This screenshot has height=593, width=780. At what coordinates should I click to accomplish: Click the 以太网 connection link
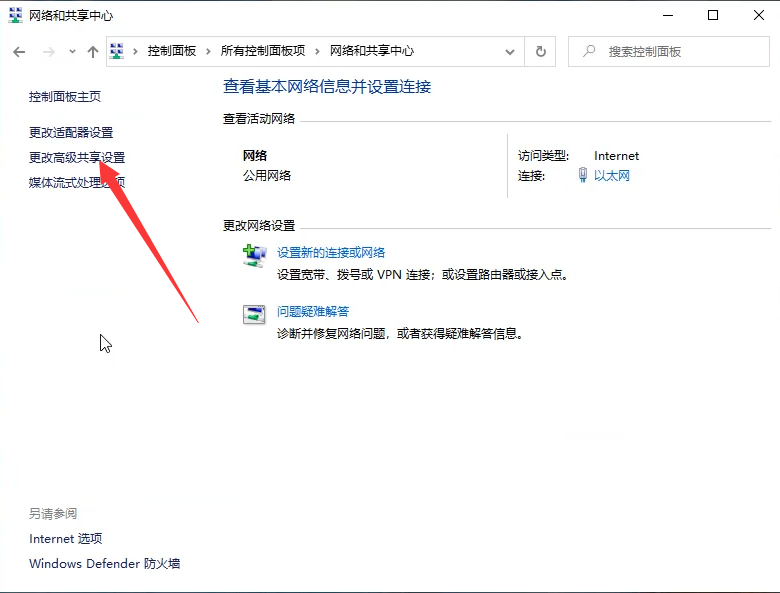pyautogui.click(x=612, y=175)
